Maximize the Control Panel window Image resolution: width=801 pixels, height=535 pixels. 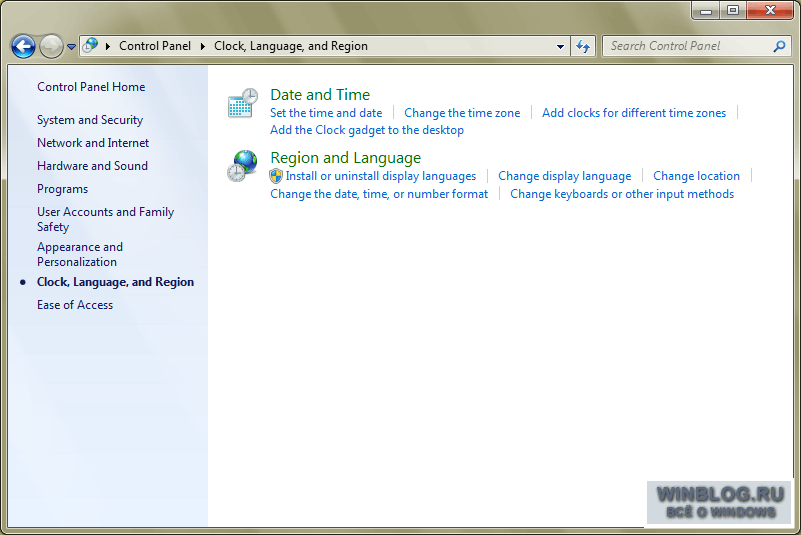click(x=733, y=10)
